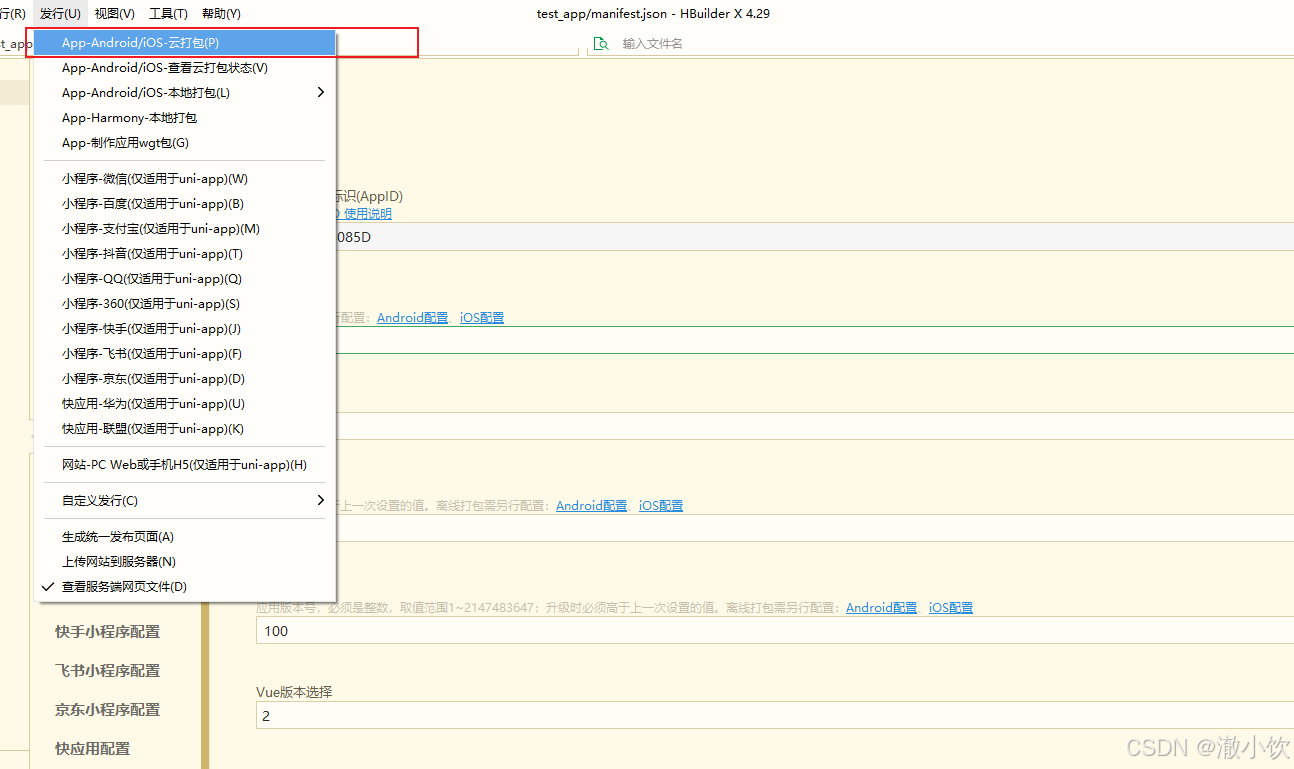The image size is (1294, 769).
Task: Click the AppID field ending in 085D
Action: click(815, 237)
